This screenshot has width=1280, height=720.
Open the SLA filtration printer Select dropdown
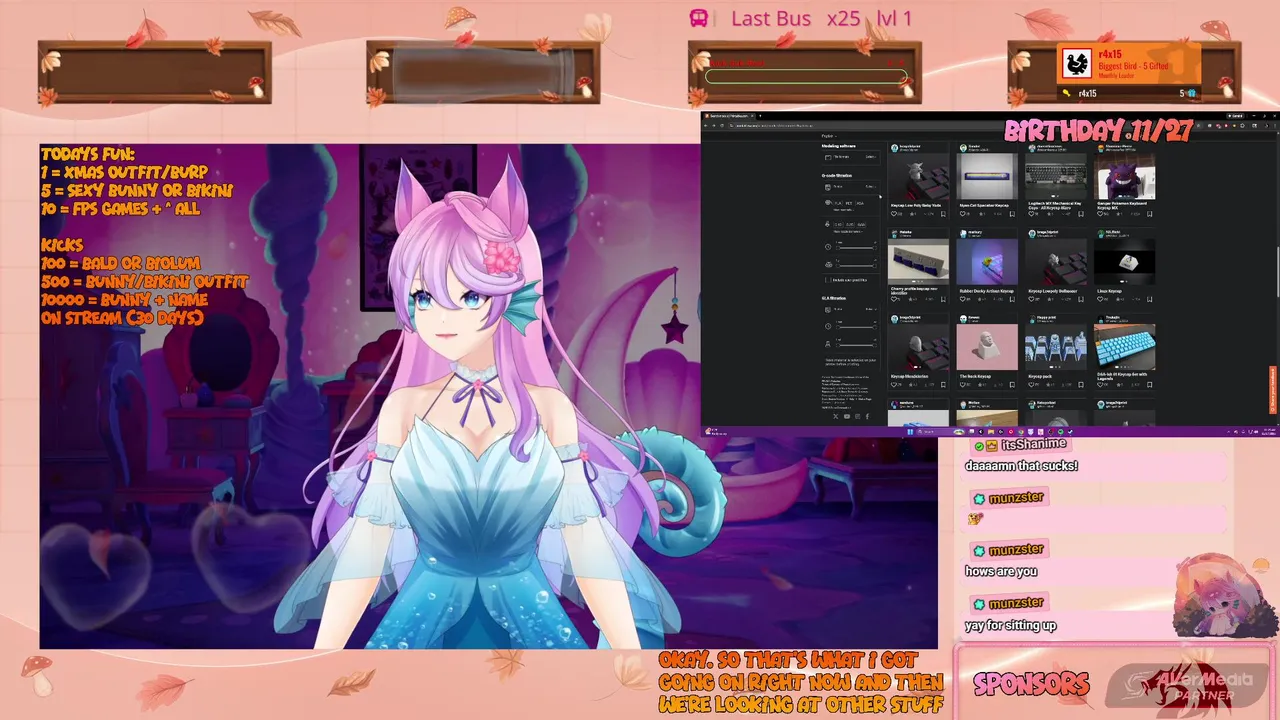[871, 309]
